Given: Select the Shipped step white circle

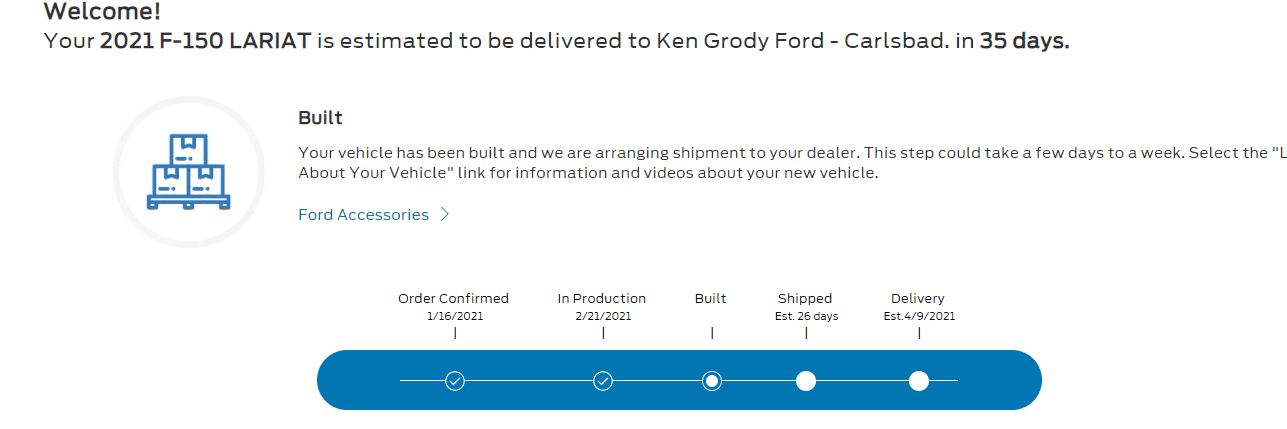Looking at the screenshot, I should coord(806,381).
